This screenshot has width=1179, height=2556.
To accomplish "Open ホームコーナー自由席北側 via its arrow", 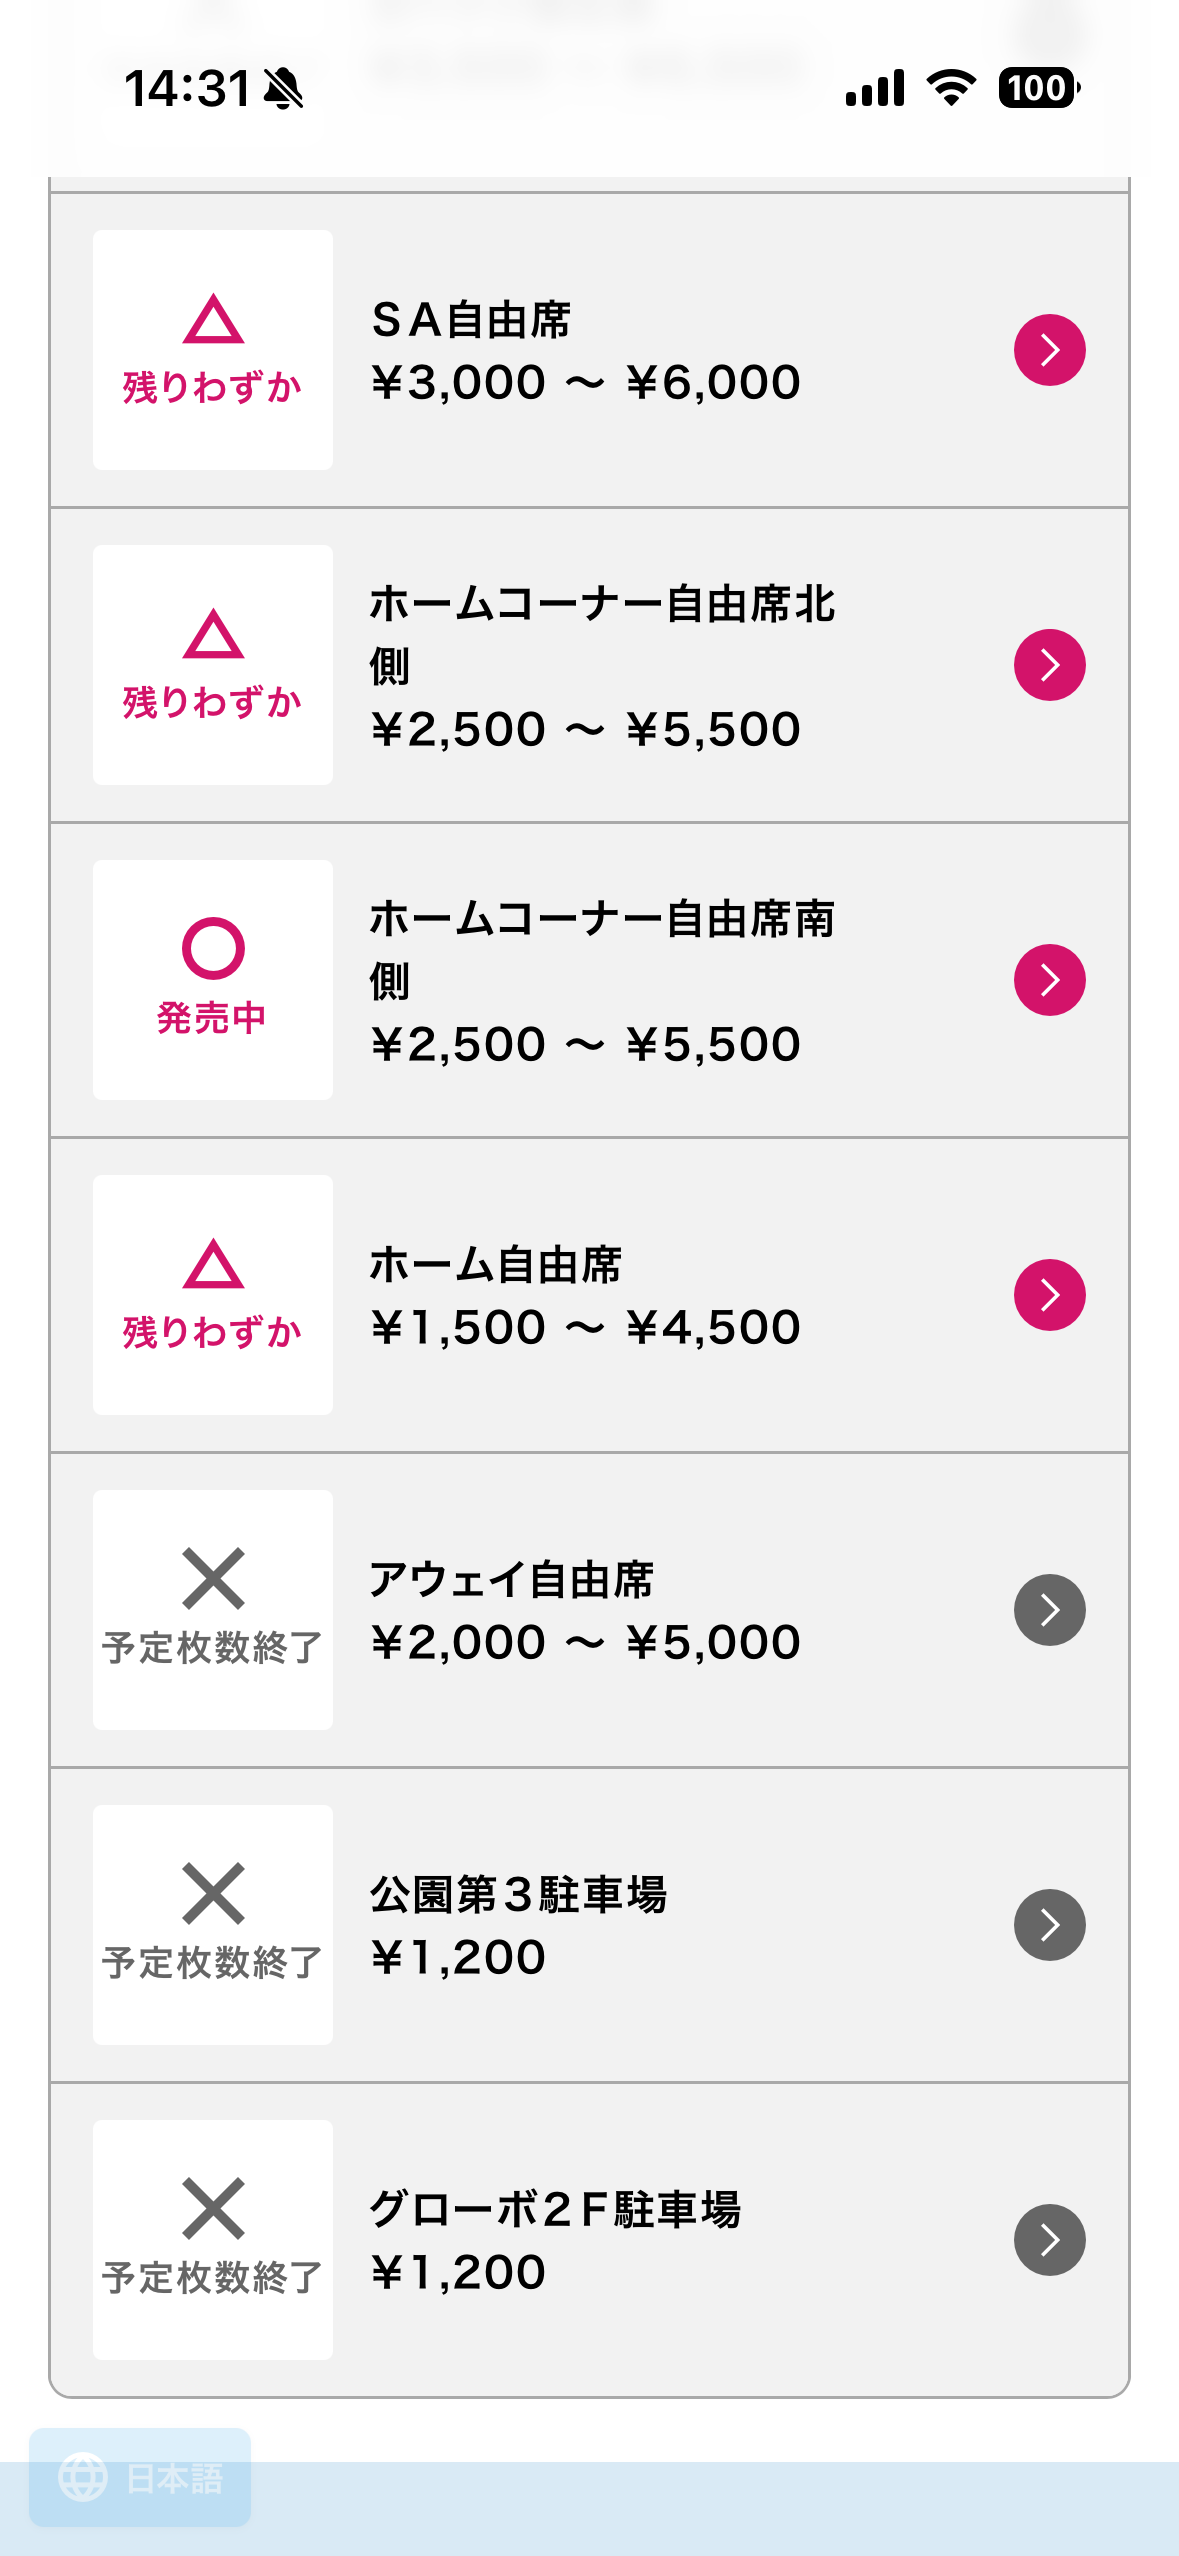I will coord(1049,665).
